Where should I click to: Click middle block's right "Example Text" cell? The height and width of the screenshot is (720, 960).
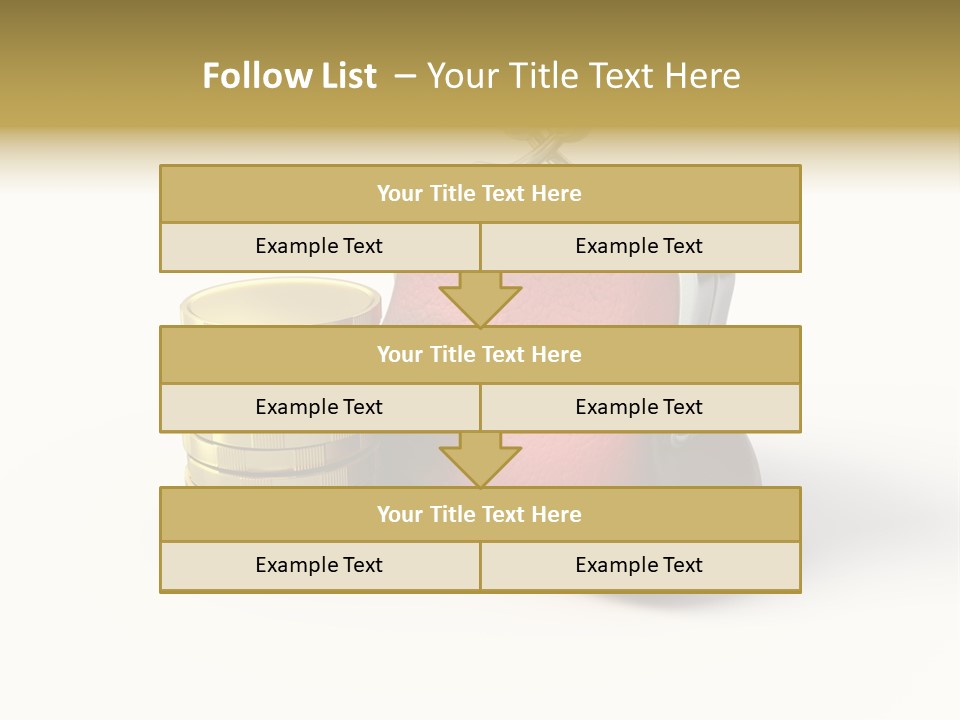click(640, 407)
